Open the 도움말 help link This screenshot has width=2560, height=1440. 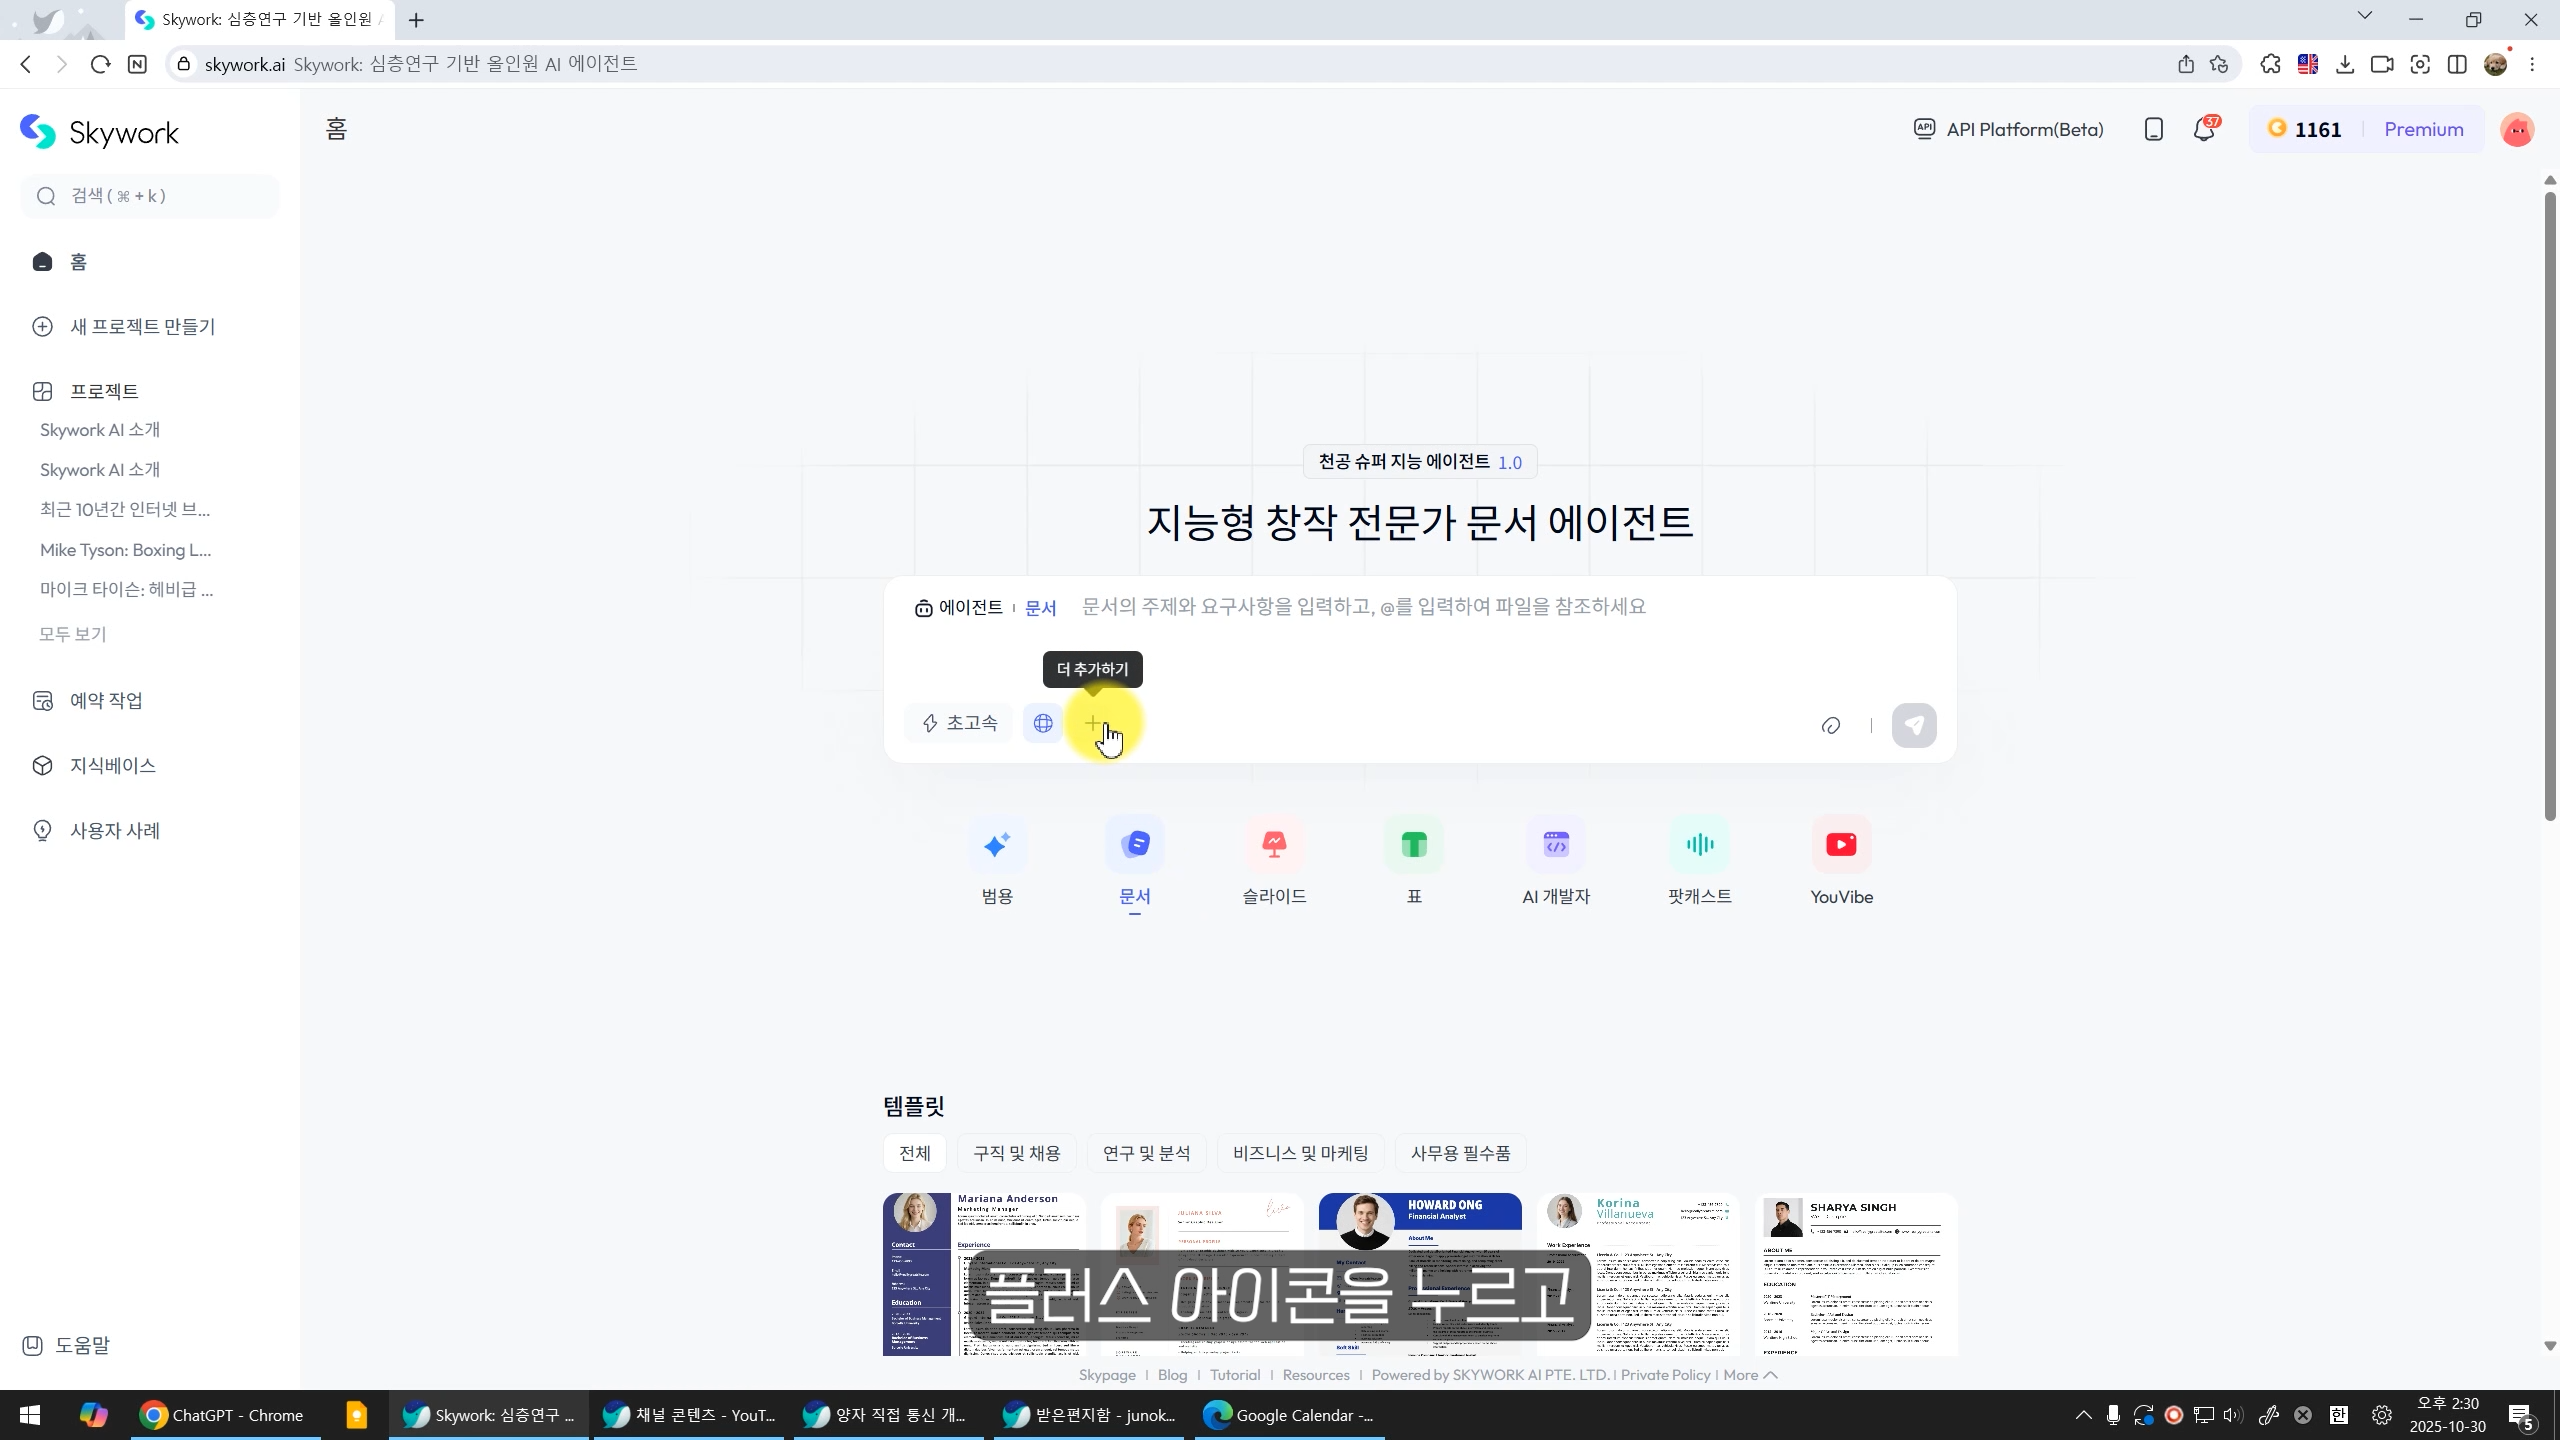pos(66,1345)
